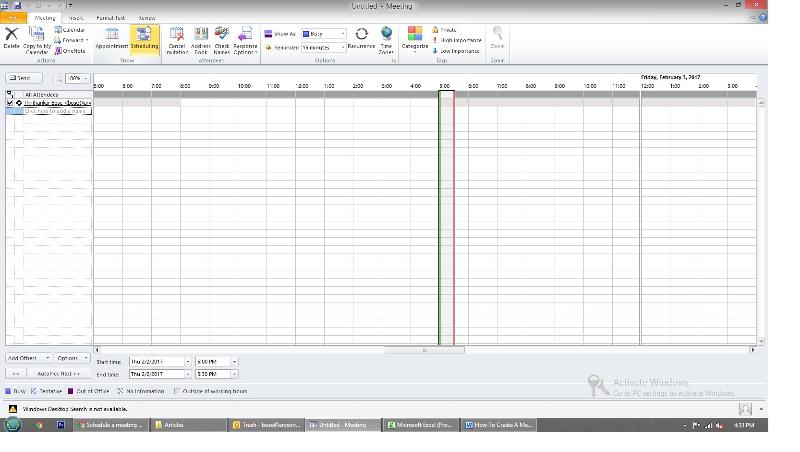Switch to the Review tab
The image size is (800, 452).
(147, 18)
